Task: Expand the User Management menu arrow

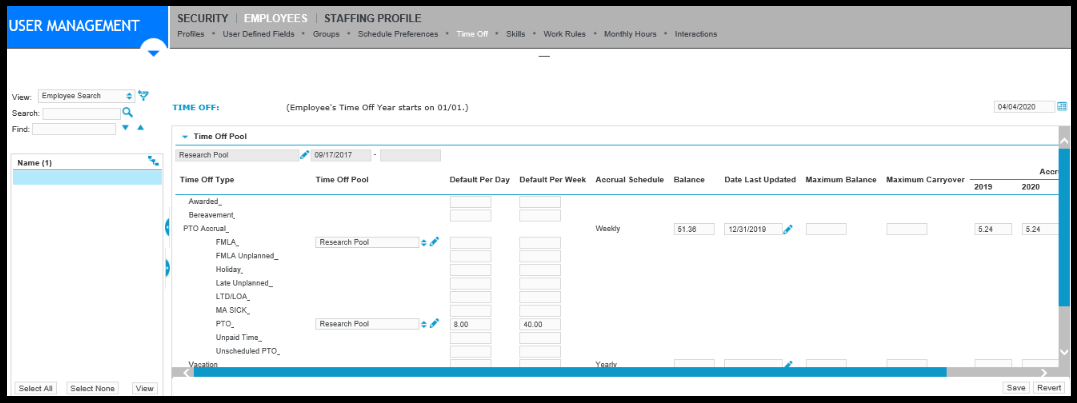Action: click(153, 52)
